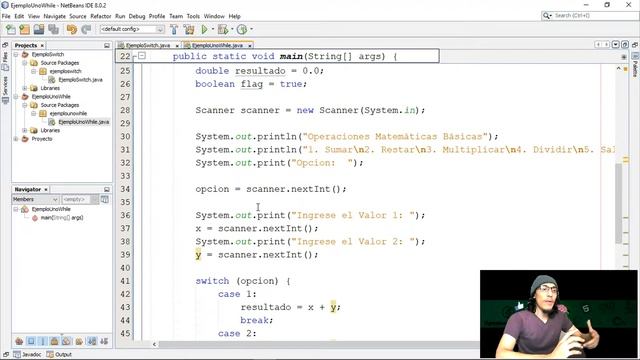Toggle Show Non-Public Members filter in Navigator
Image resolution: width=640 pixels, height=360 pixels.
point(55,341)
